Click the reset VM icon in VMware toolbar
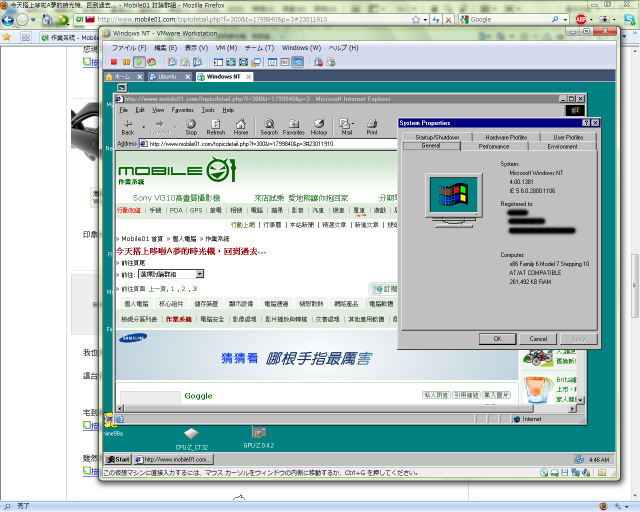 click(152, 62)
